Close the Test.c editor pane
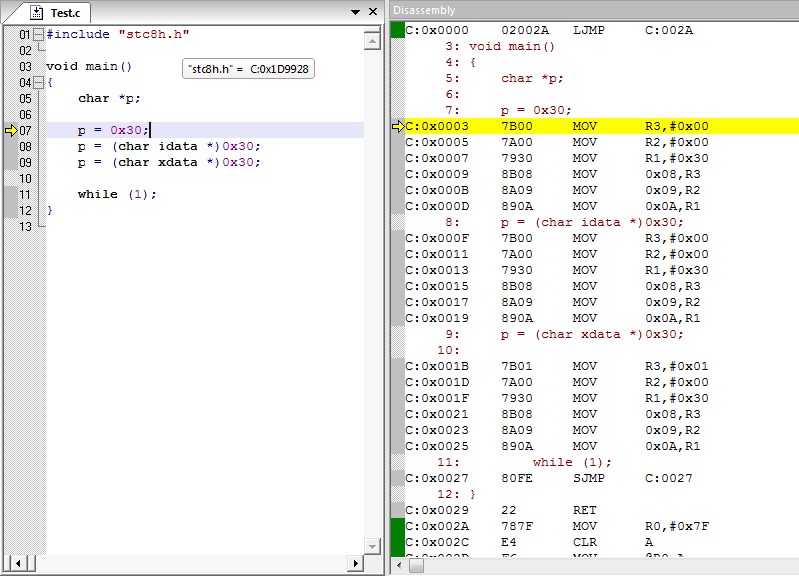Image resolution: width=799 pixels, height=576 pixels. [372, 11]
